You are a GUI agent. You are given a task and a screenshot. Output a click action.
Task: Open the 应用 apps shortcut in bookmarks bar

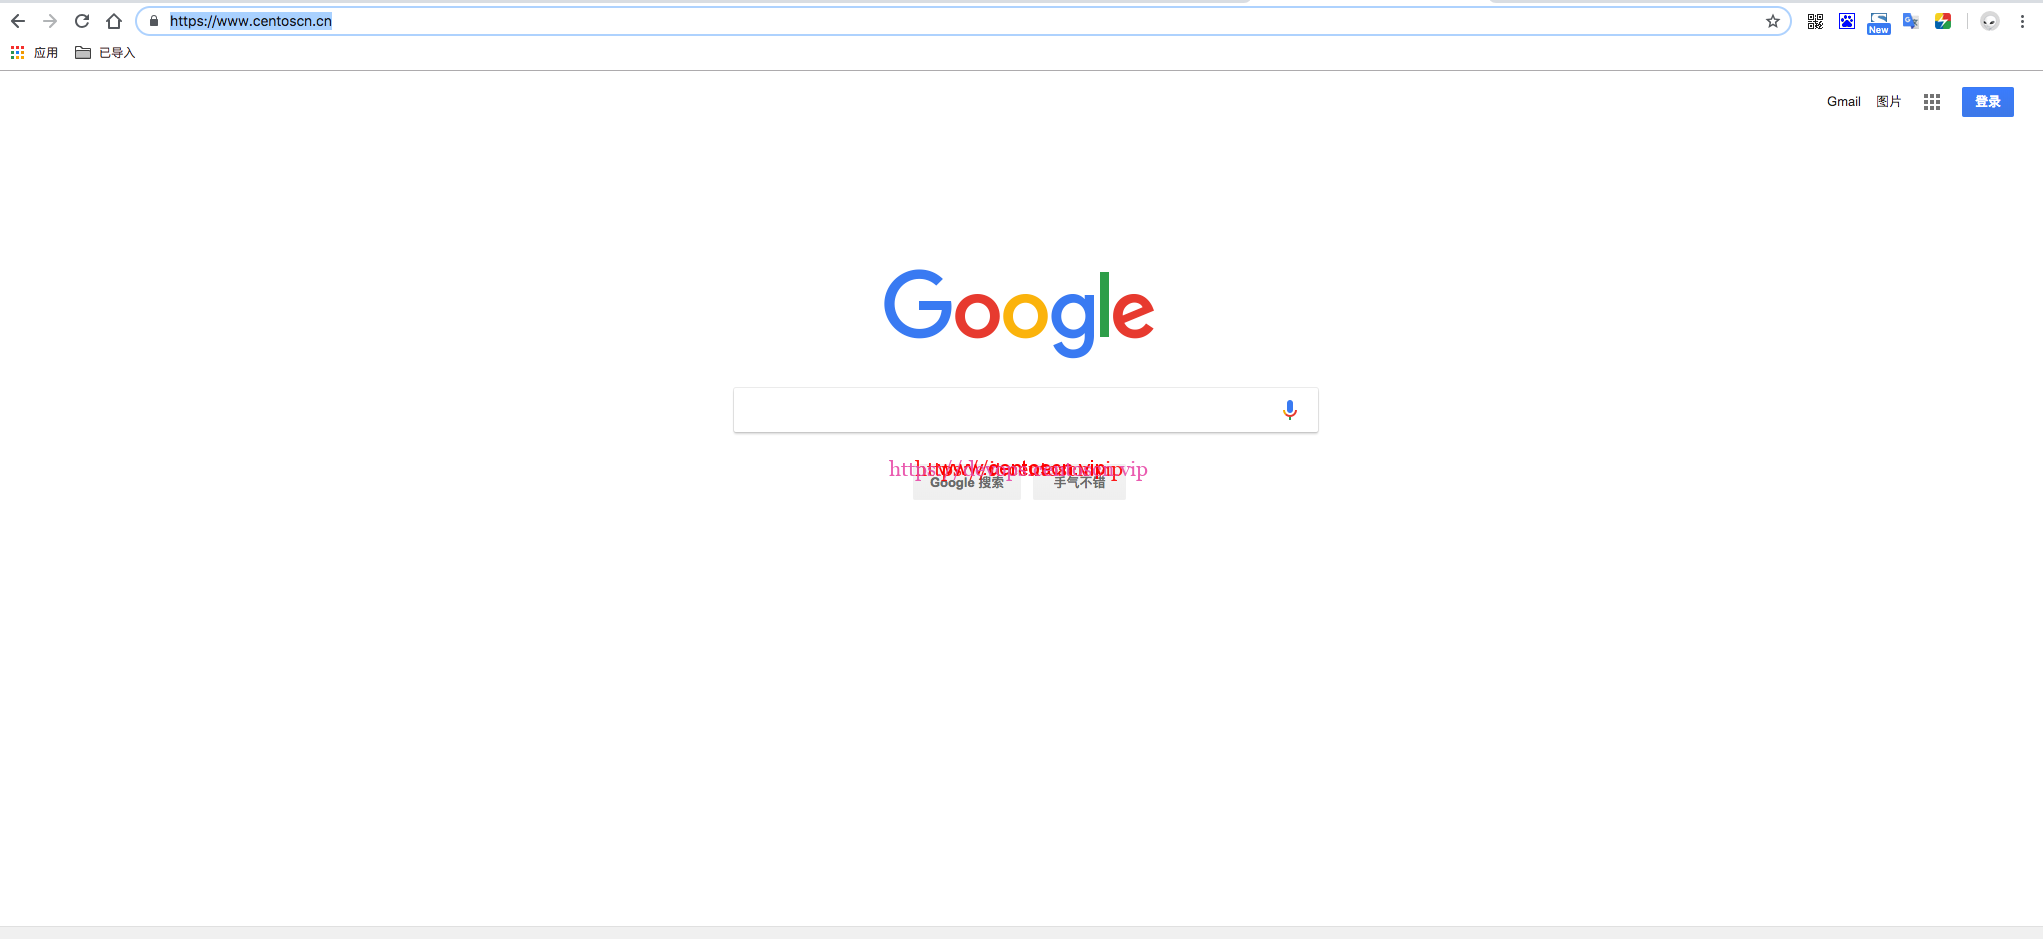35,53
